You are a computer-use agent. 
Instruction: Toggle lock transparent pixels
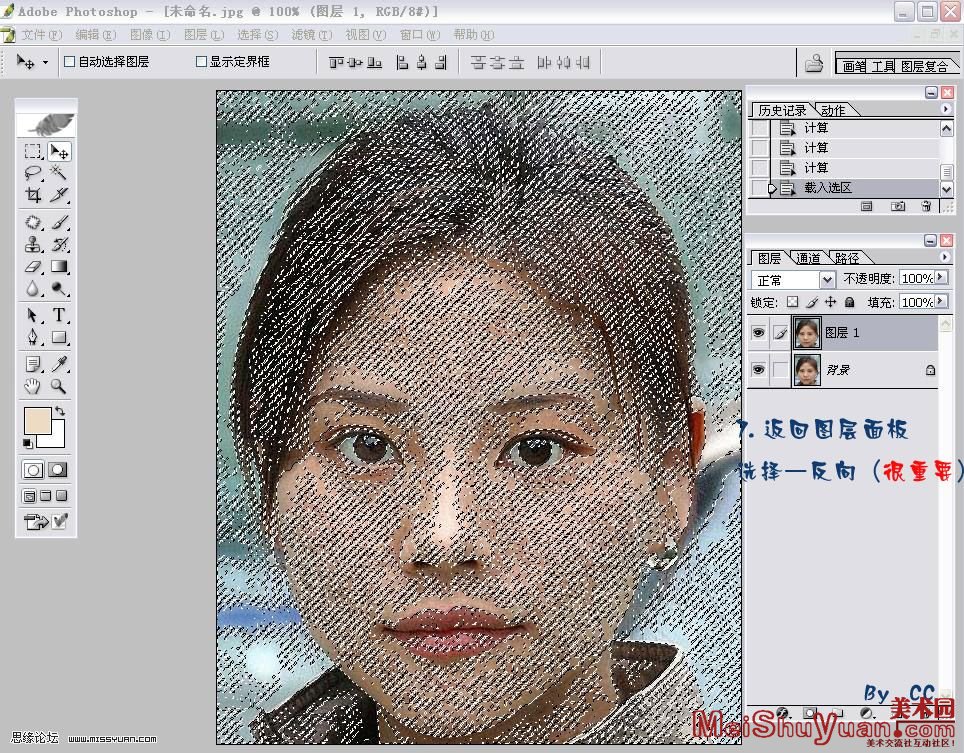pyautogui.click(x=792, y=302)
